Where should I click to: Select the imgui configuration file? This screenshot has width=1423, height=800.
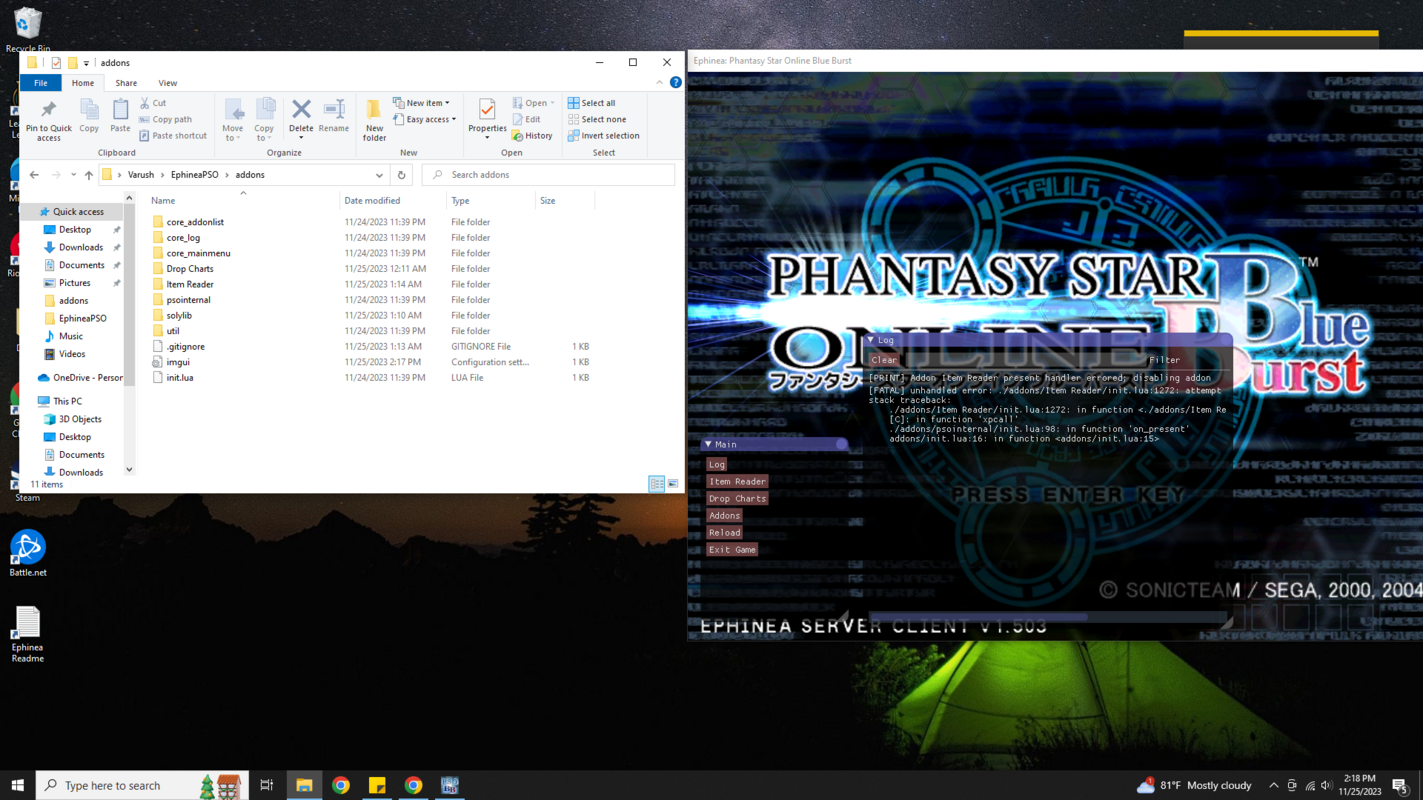(178, 362)
